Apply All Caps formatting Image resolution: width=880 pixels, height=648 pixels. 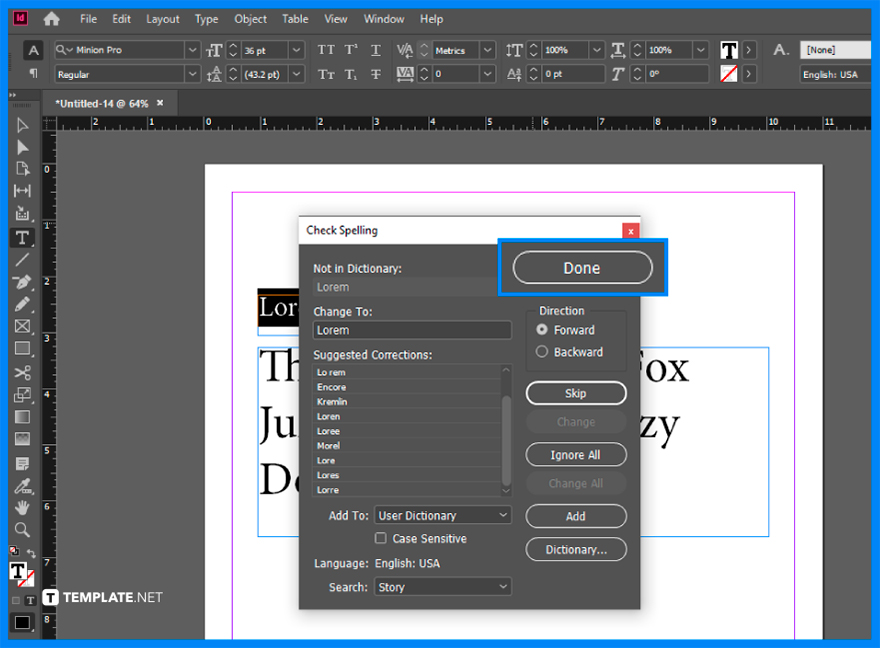pos(325,49)
